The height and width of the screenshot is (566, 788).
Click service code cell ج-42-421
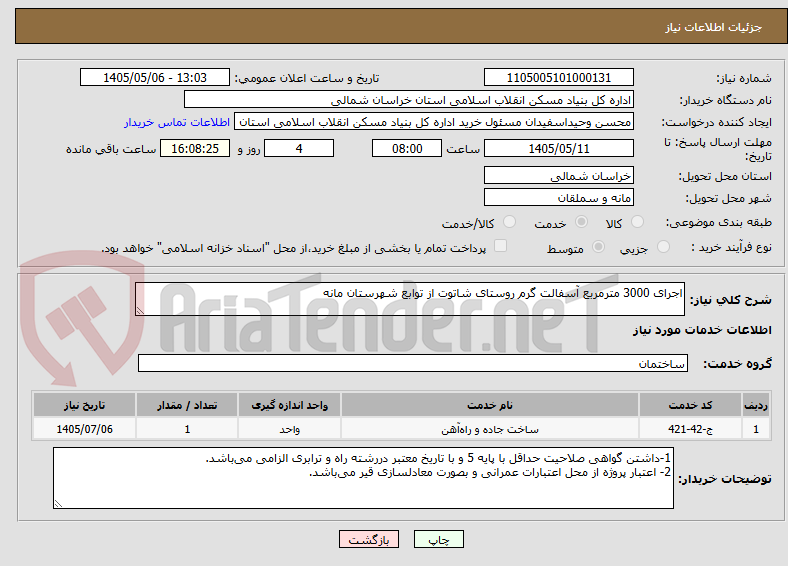pos(691,429)
